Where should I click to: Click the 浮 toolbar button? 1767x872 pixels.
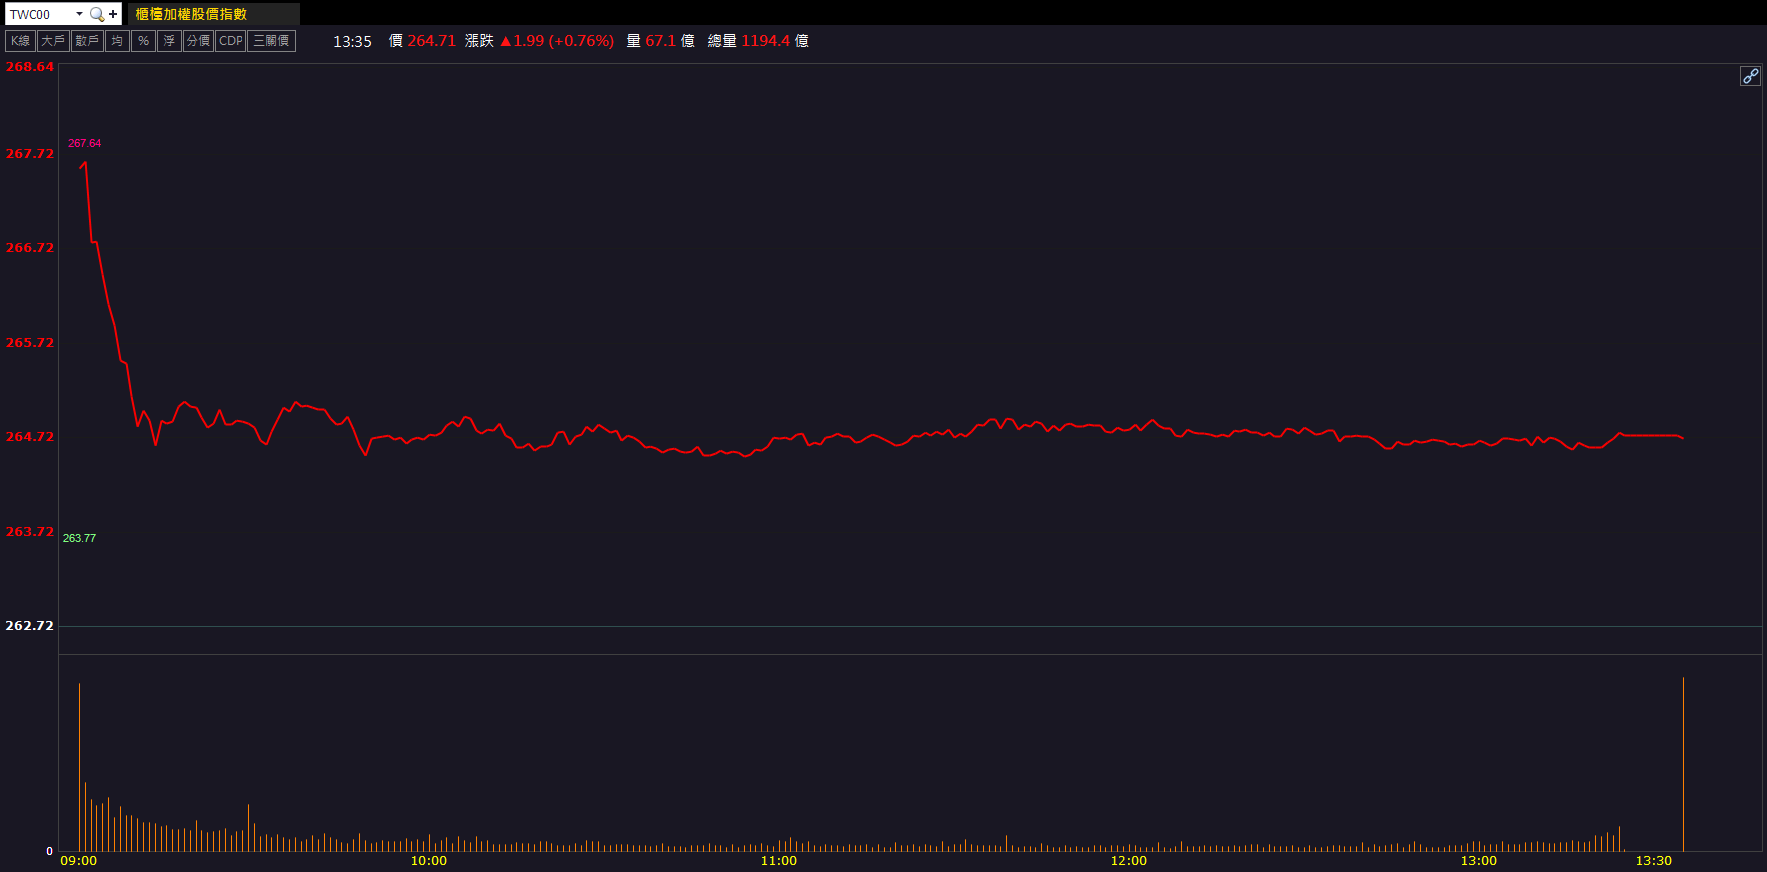point(169,41)
